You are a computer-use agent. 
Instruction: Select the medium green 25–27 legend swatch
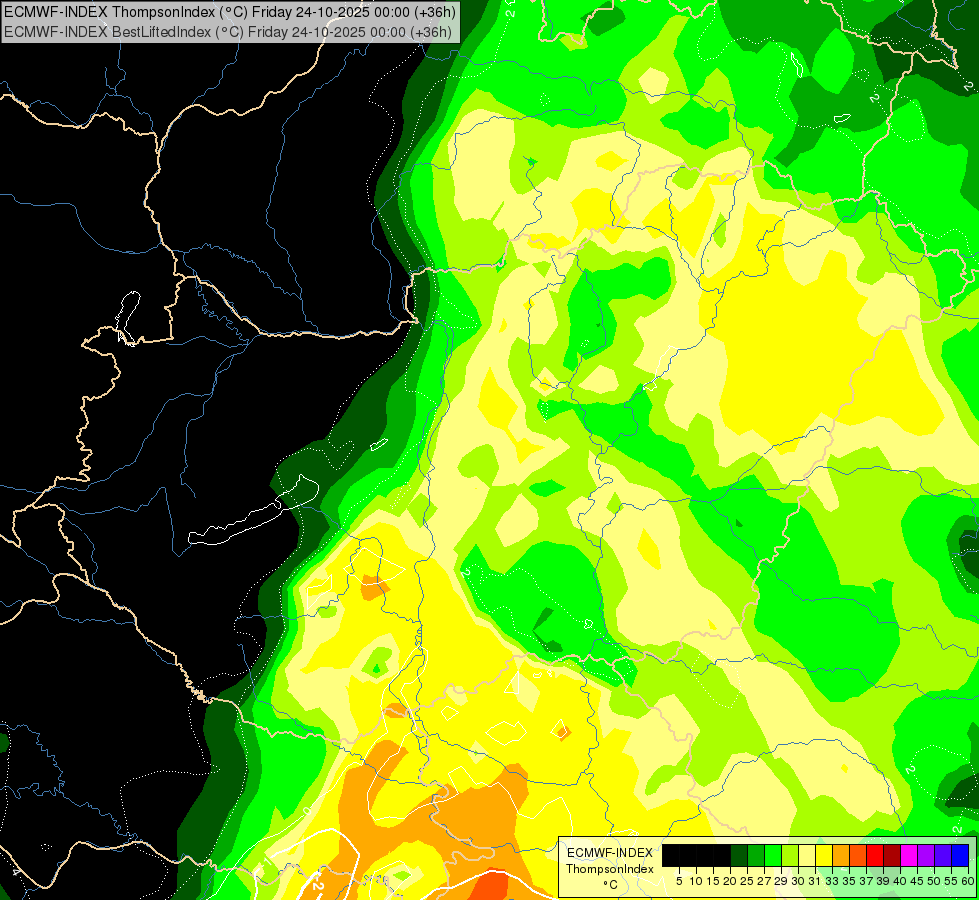(x=756, y=855)
